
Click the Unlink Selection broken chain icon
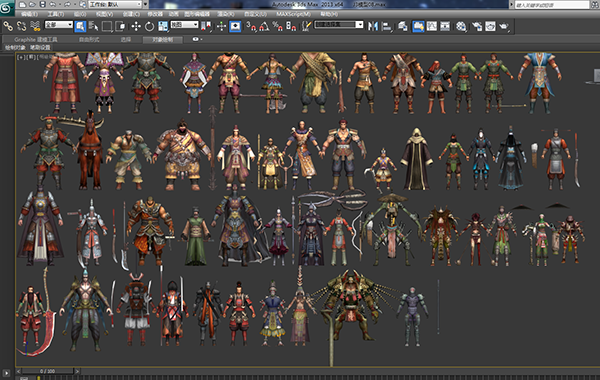point(22,26)
